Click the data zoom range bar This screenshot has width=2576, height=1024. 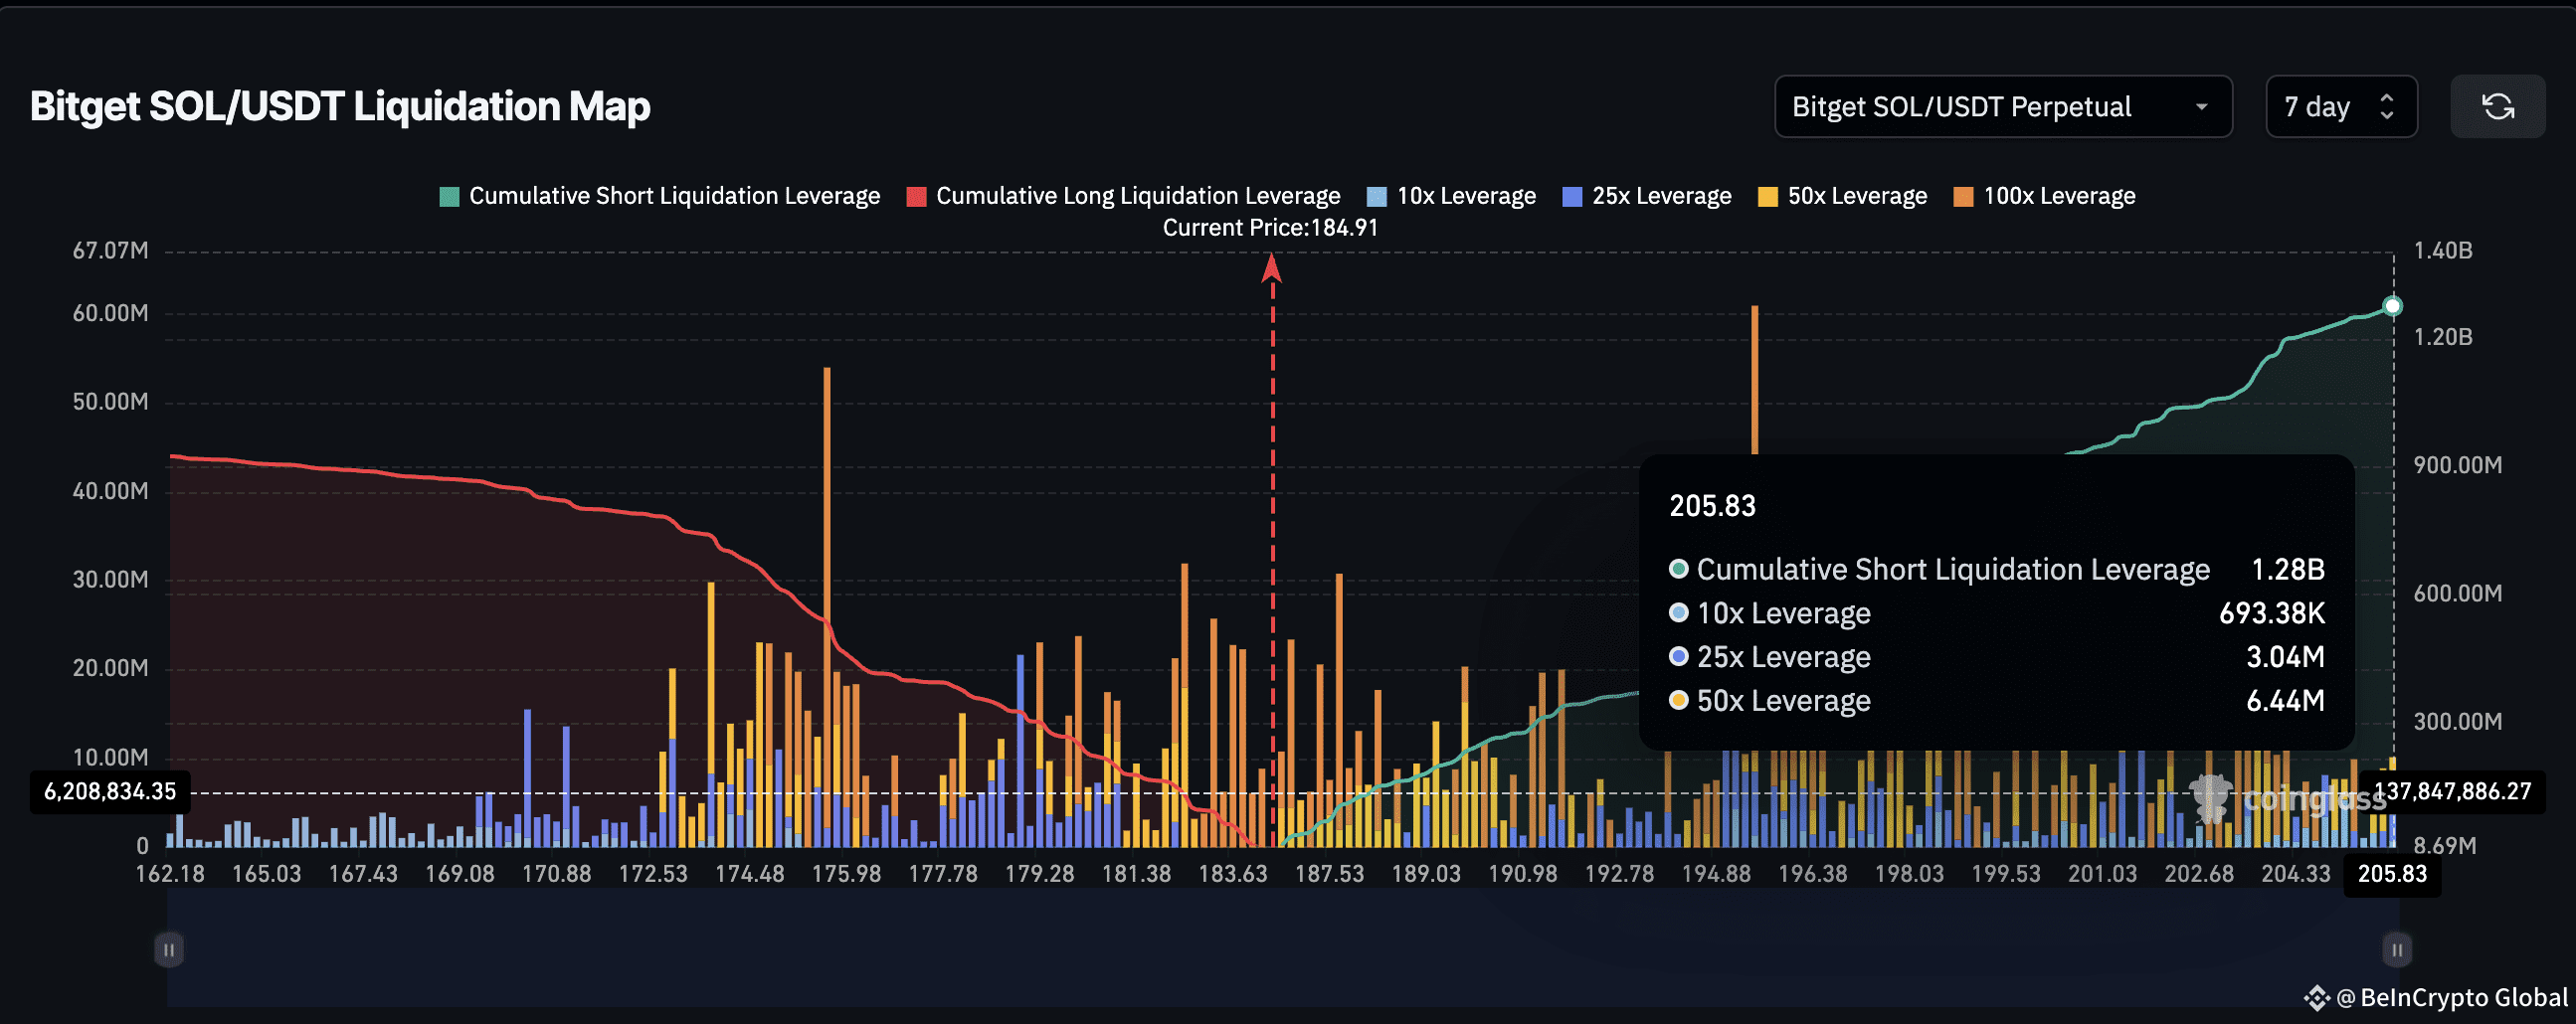(x=1282, y=948)
